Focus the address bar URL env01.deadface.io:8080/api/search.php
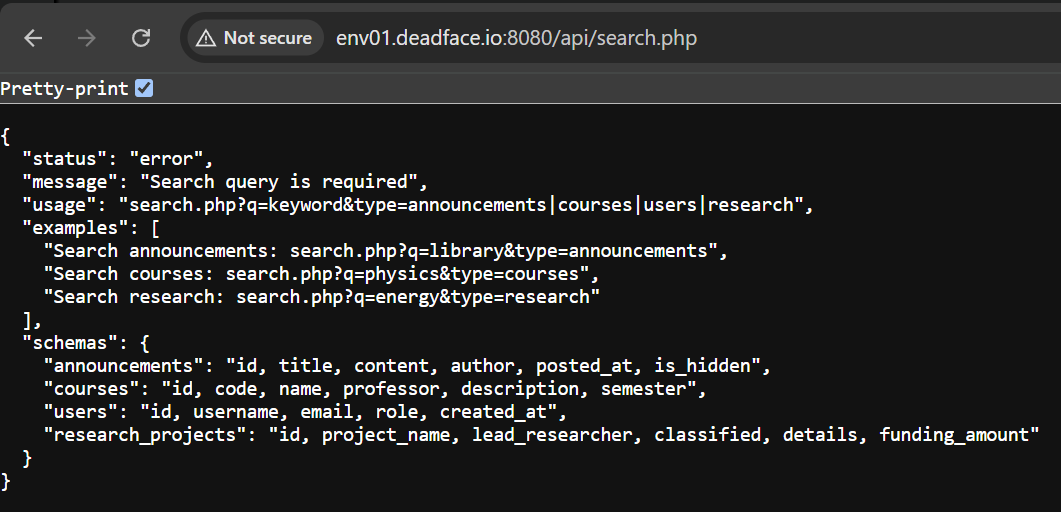1061x512 pixels. coord(516,38)
